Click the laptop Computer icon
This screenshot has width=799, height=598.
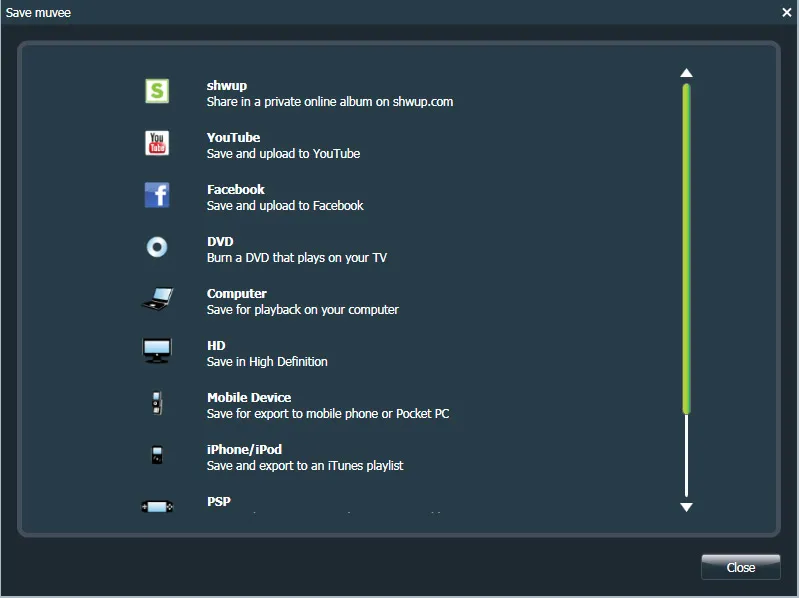tap(157, 299)
